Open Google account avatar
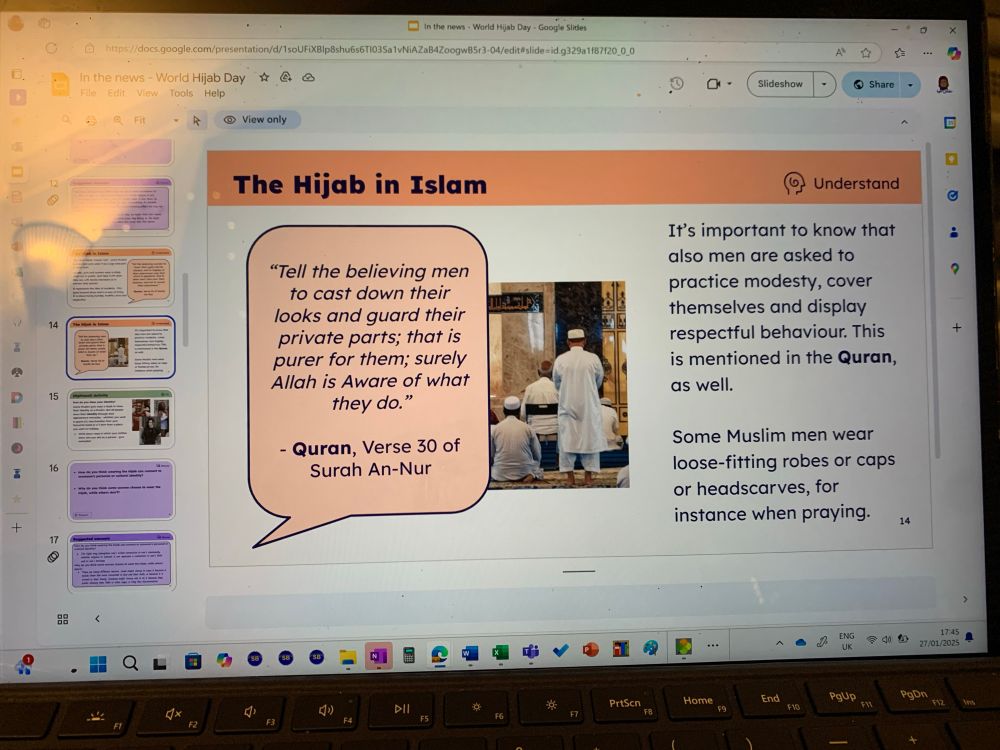The height and width of the screenshot is (750, 1000). (943, 84)
